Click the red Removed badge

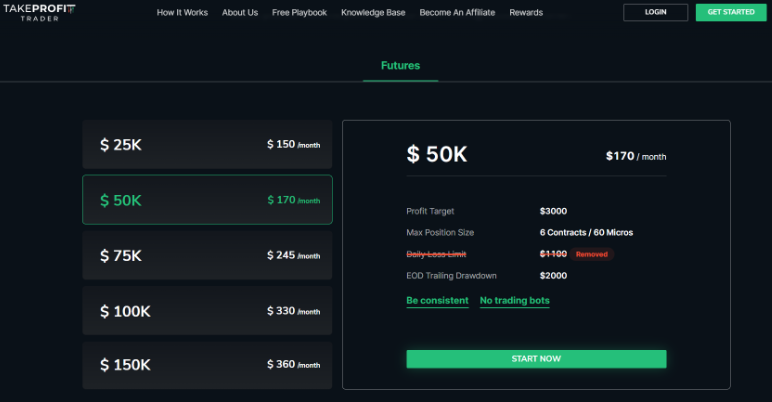[591, 254]
